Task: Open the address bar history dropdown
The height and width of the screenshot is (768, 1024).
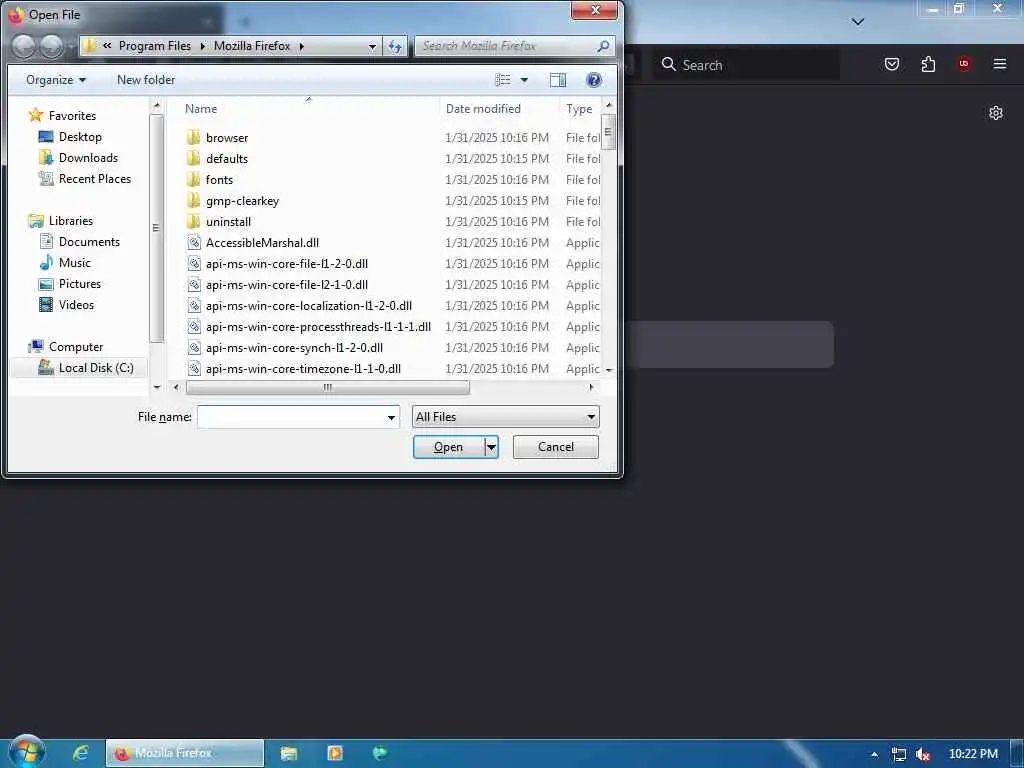Action: [372, 46]
